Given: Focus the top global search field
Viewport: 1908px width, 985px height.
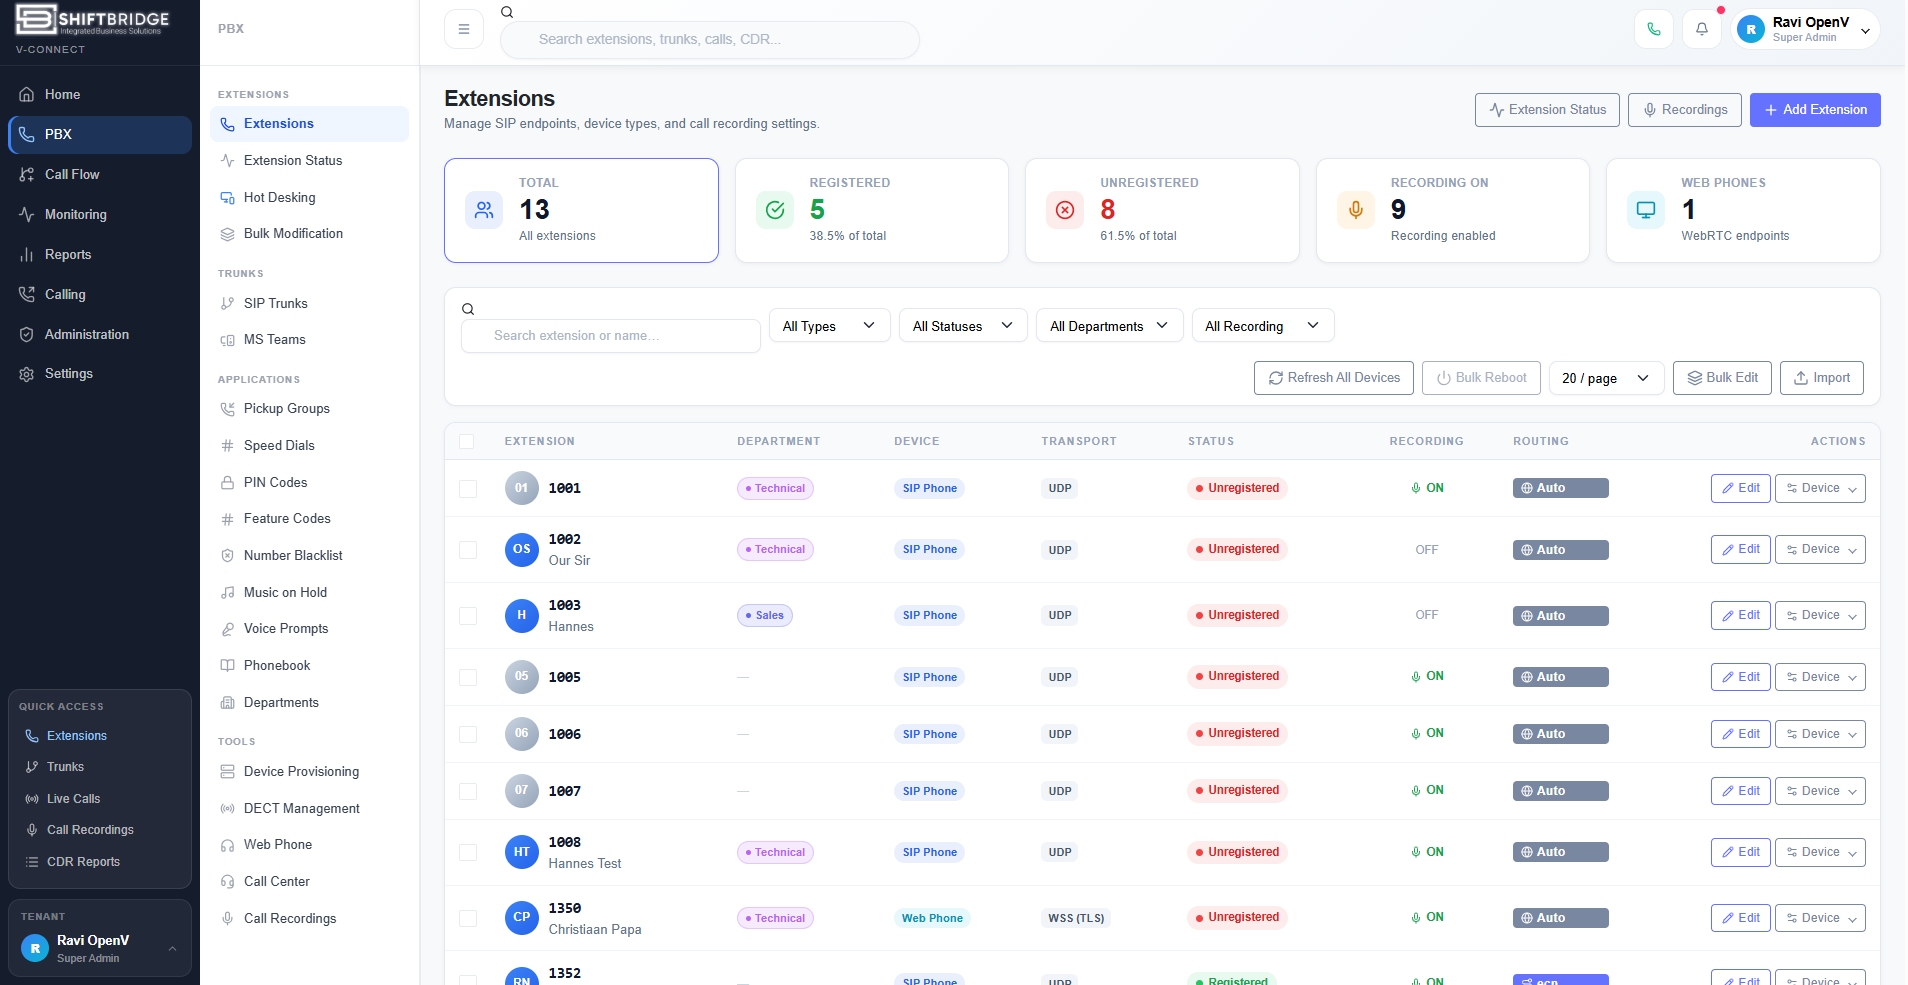Looking at the screenshot, I should (709, 39).
